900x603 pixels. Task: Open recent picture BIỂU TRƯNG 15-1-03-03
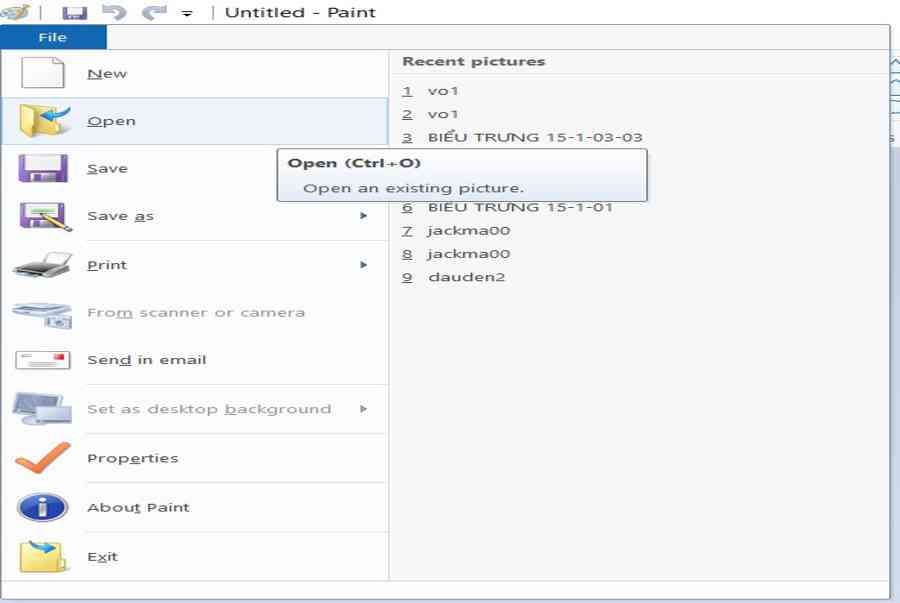point(534,137)
